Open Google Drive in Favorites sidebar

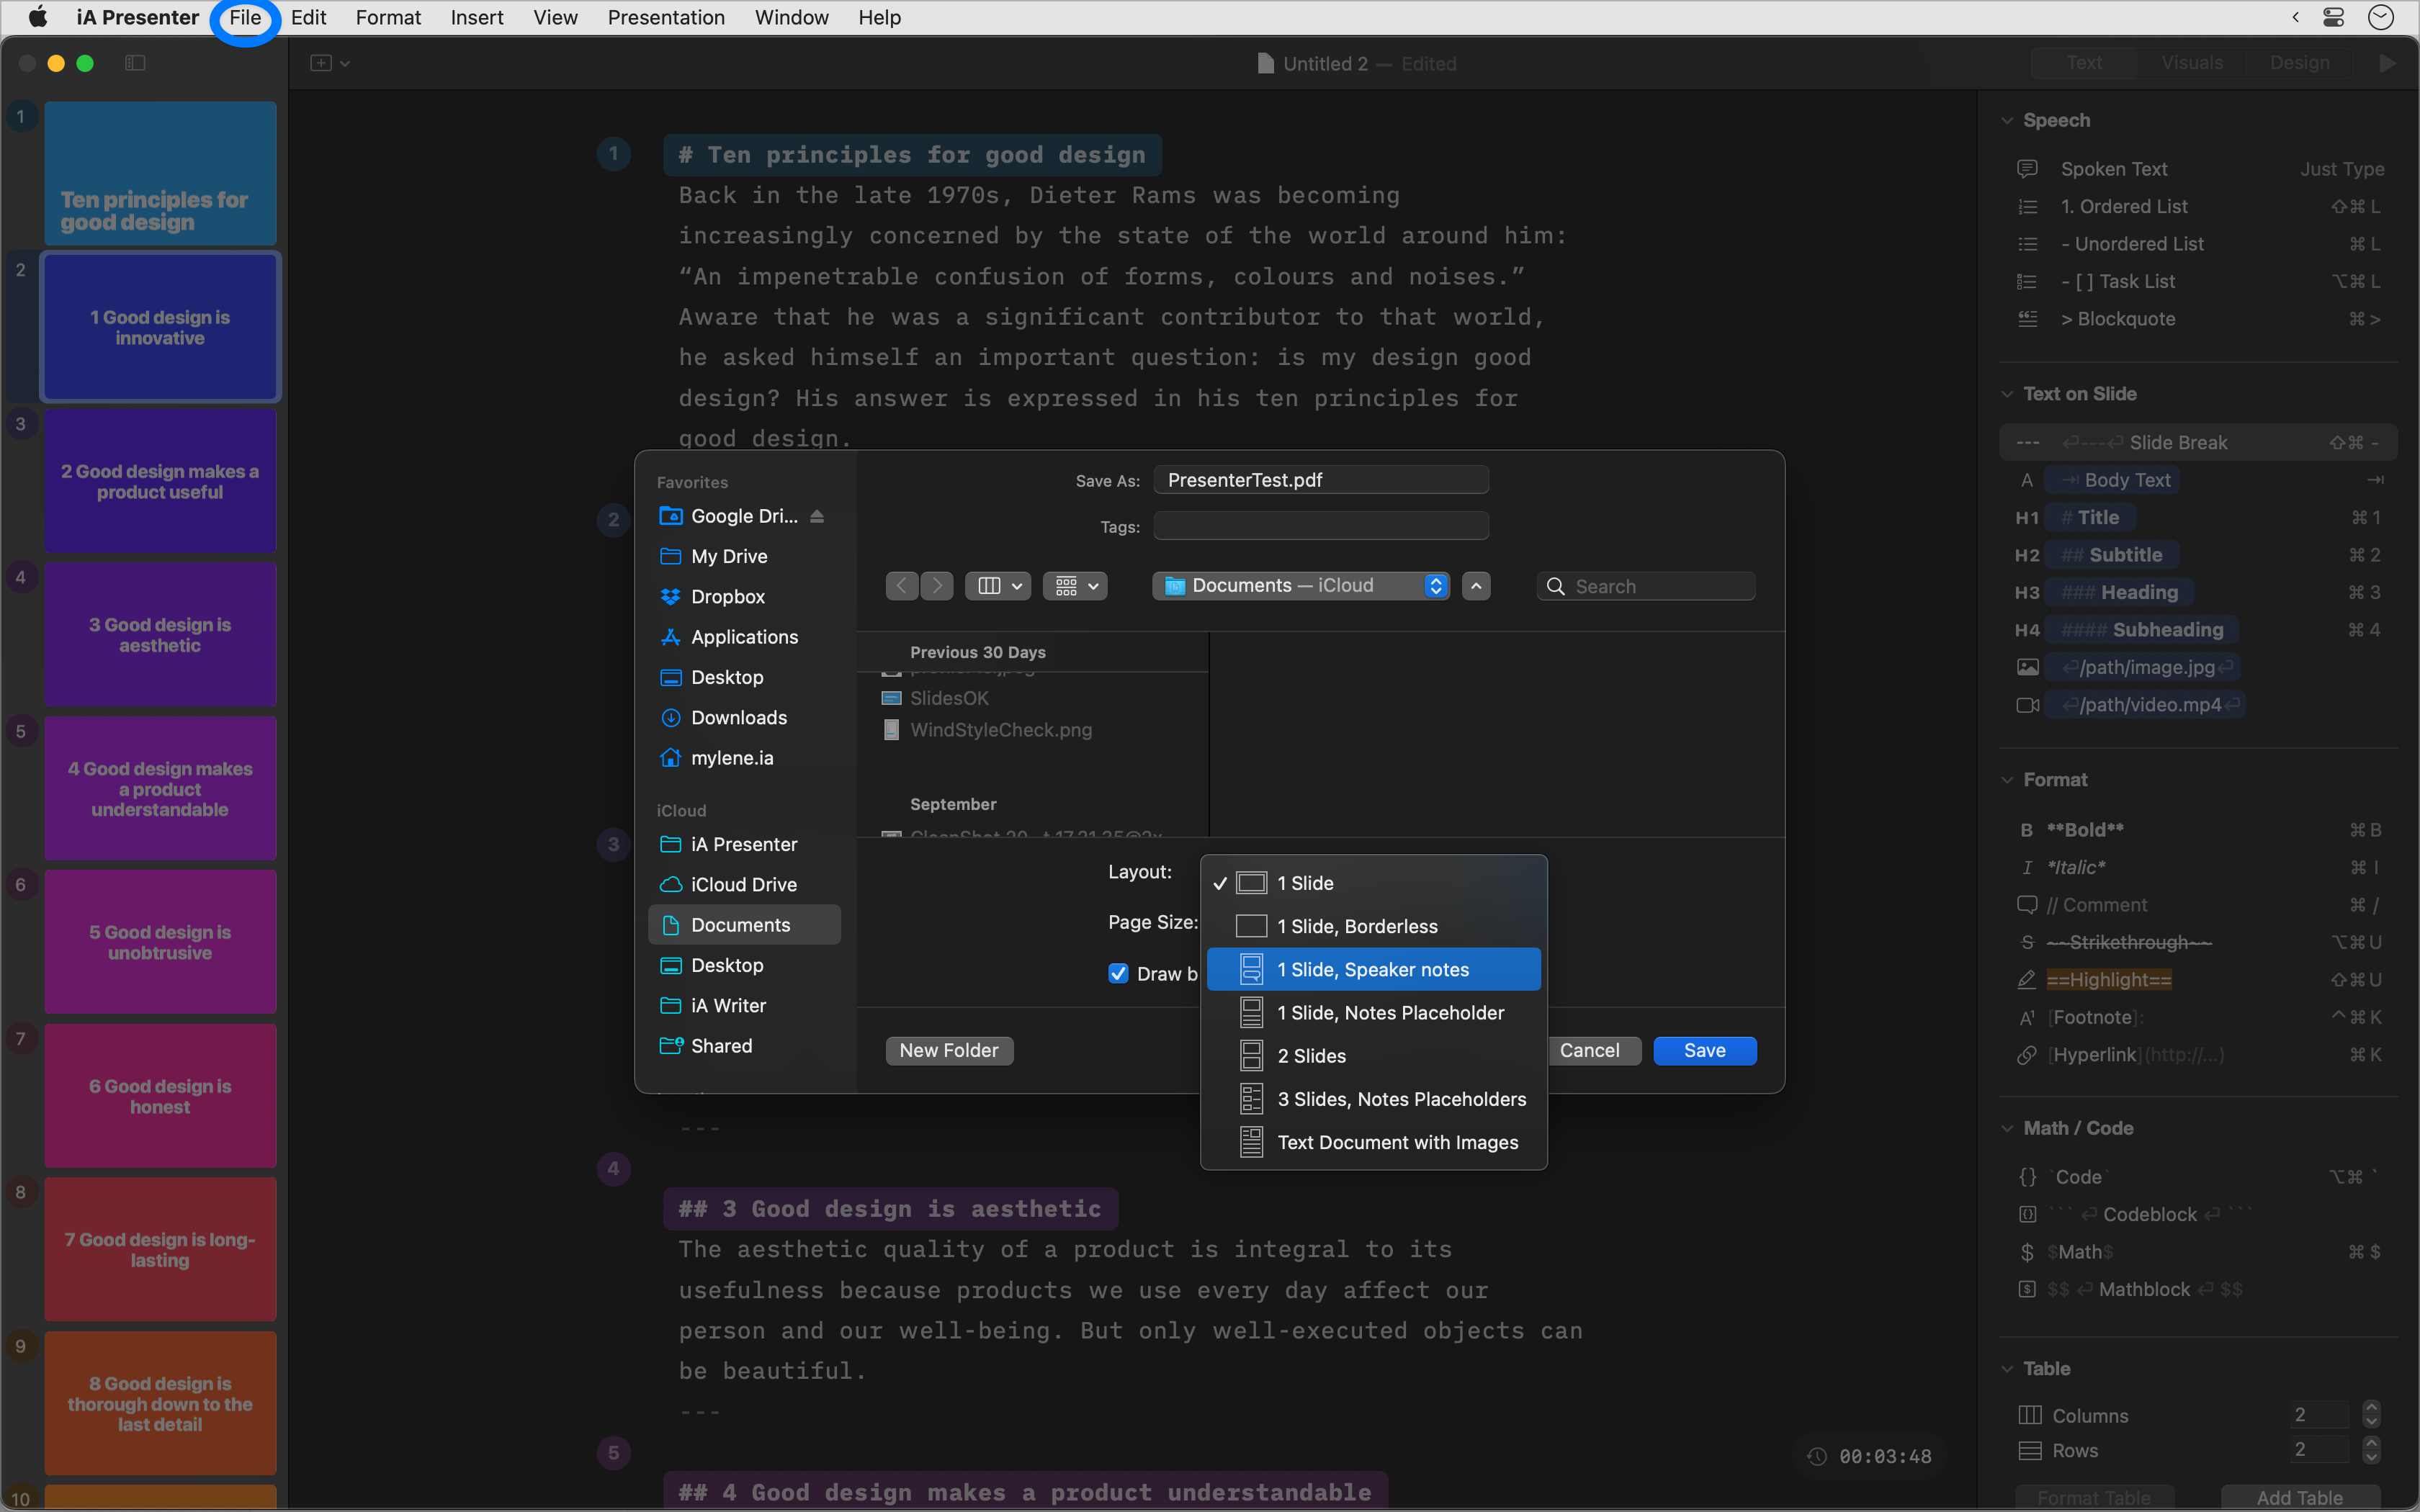point(744,516)
